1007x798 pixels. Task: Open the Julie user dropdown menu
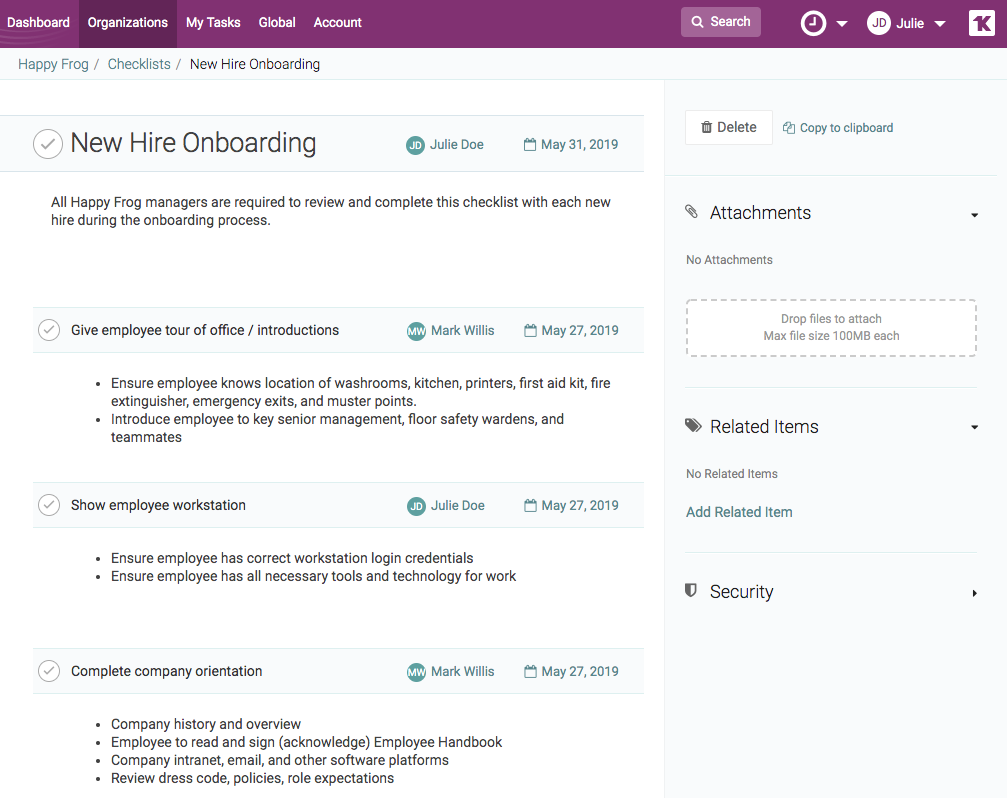coord(939,24)
